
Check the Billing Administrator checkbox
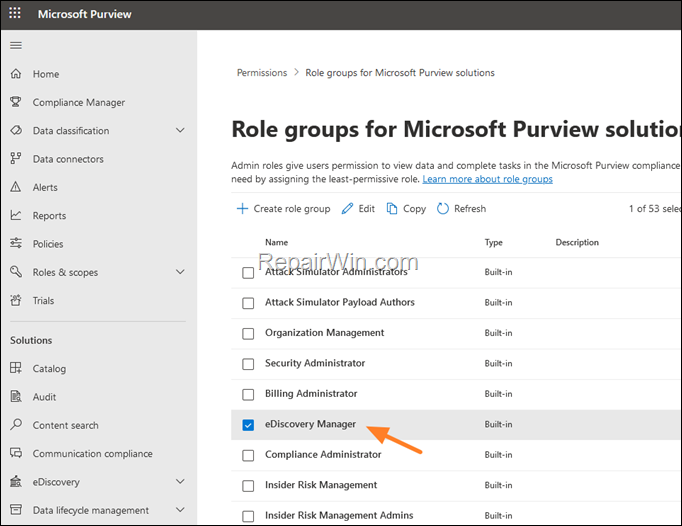point(248,395)
